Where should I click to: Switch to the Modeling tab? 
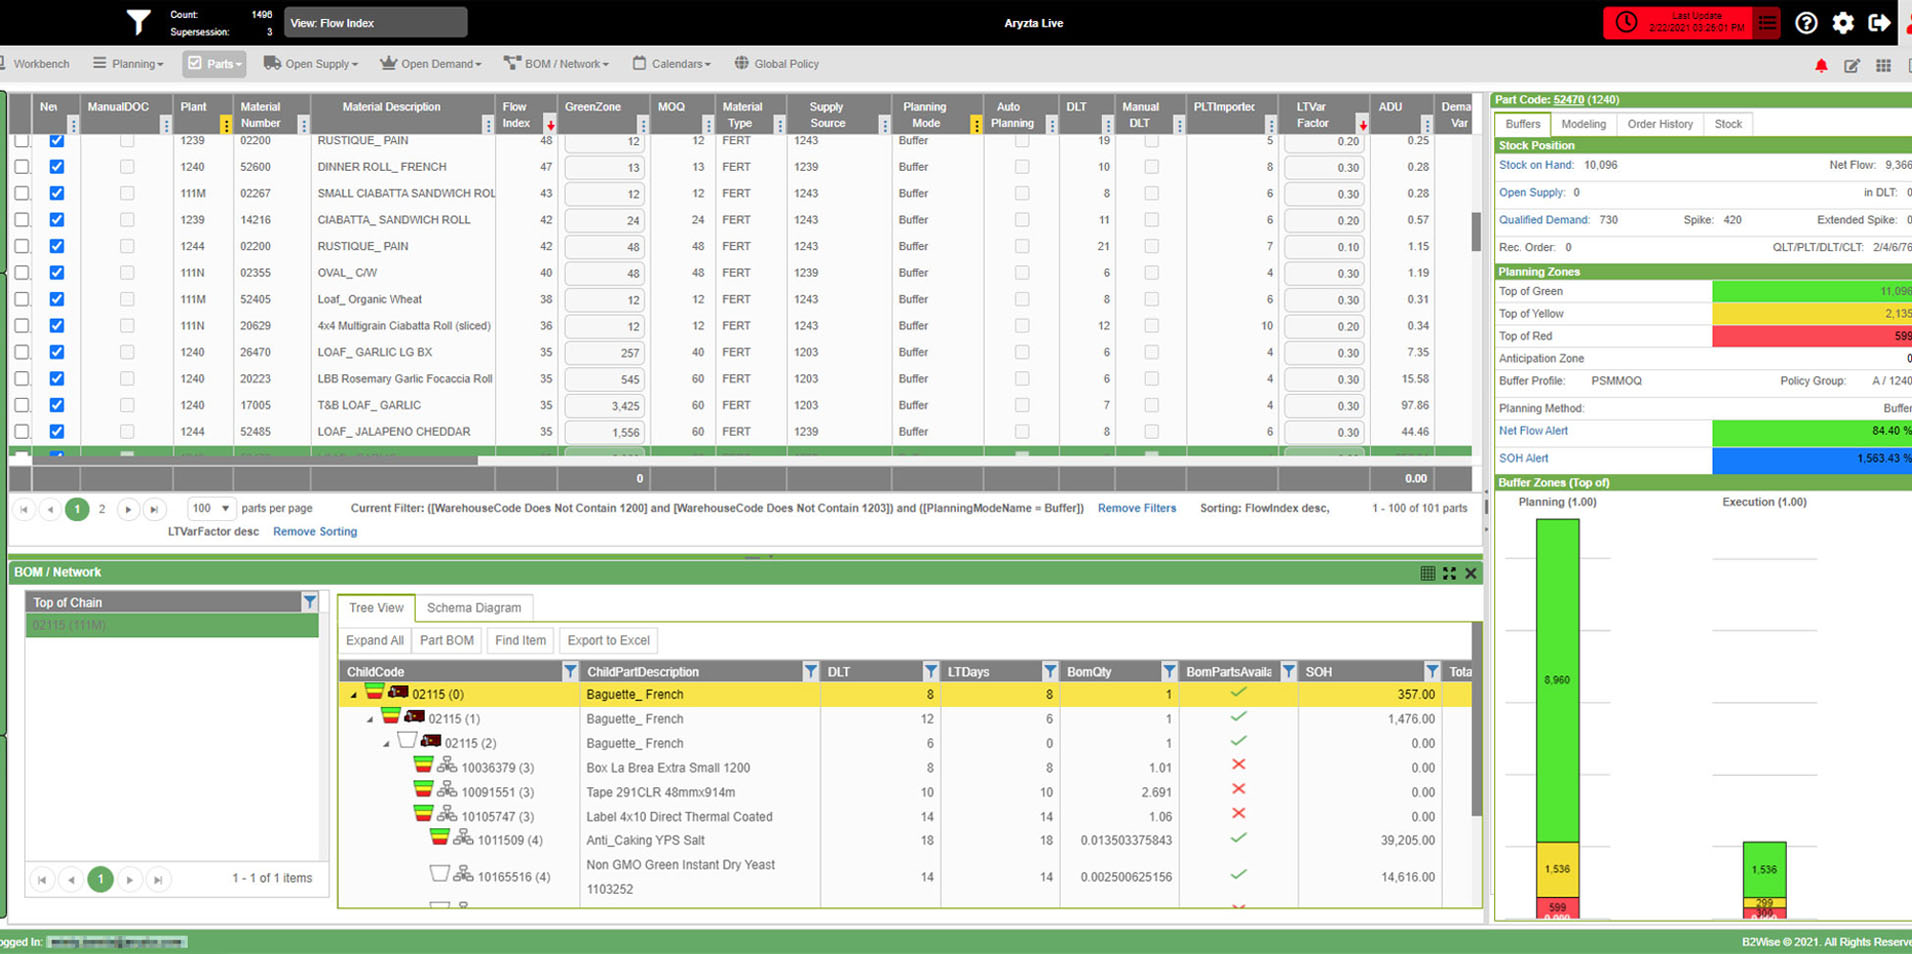pyautogui.click(x=1583, y=124)
